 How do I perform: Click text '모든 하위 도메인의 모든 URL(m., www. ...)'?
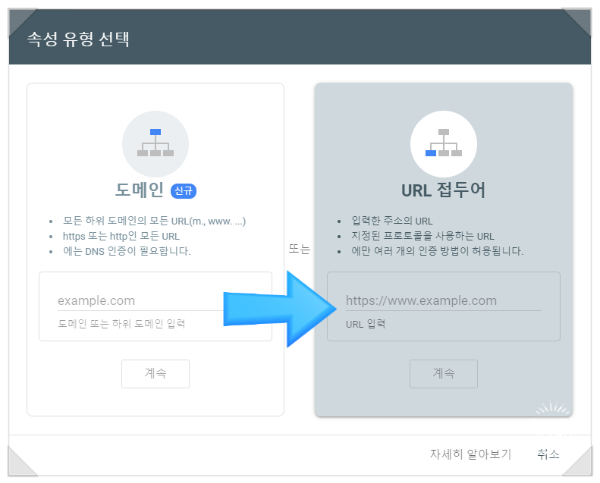coord(154,221)
